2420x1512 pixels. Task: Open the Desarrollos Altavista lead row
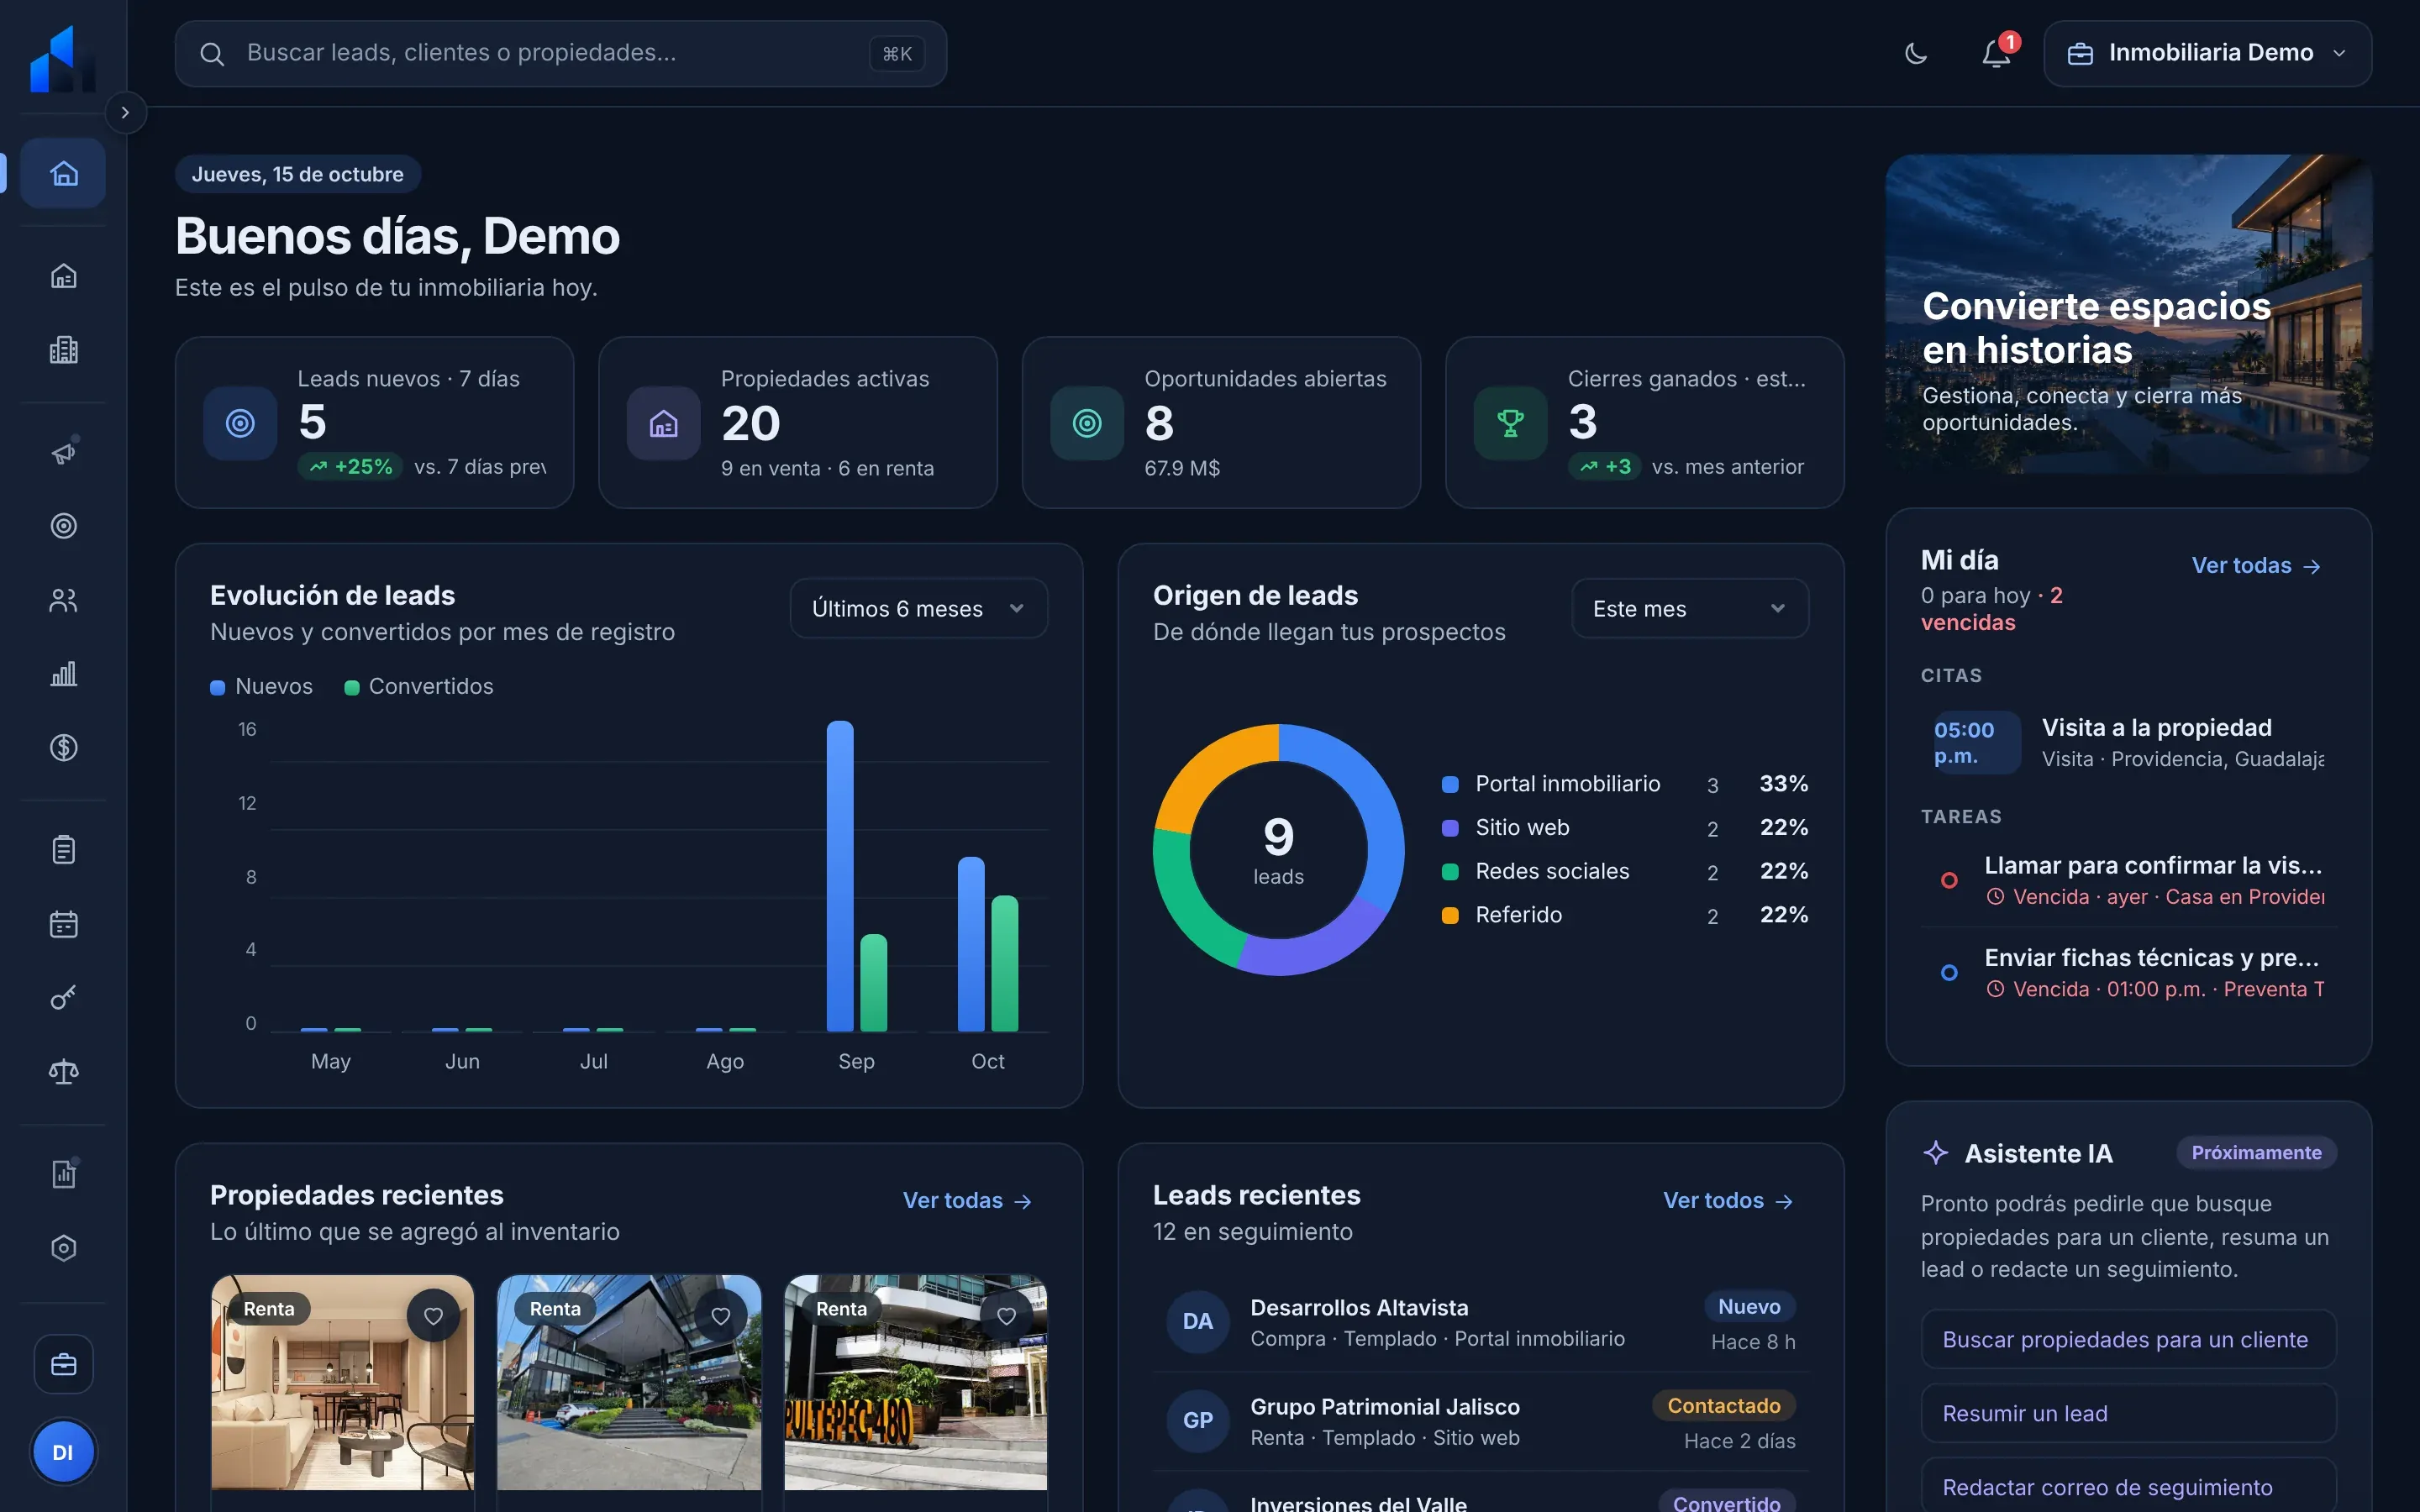1480,1322
